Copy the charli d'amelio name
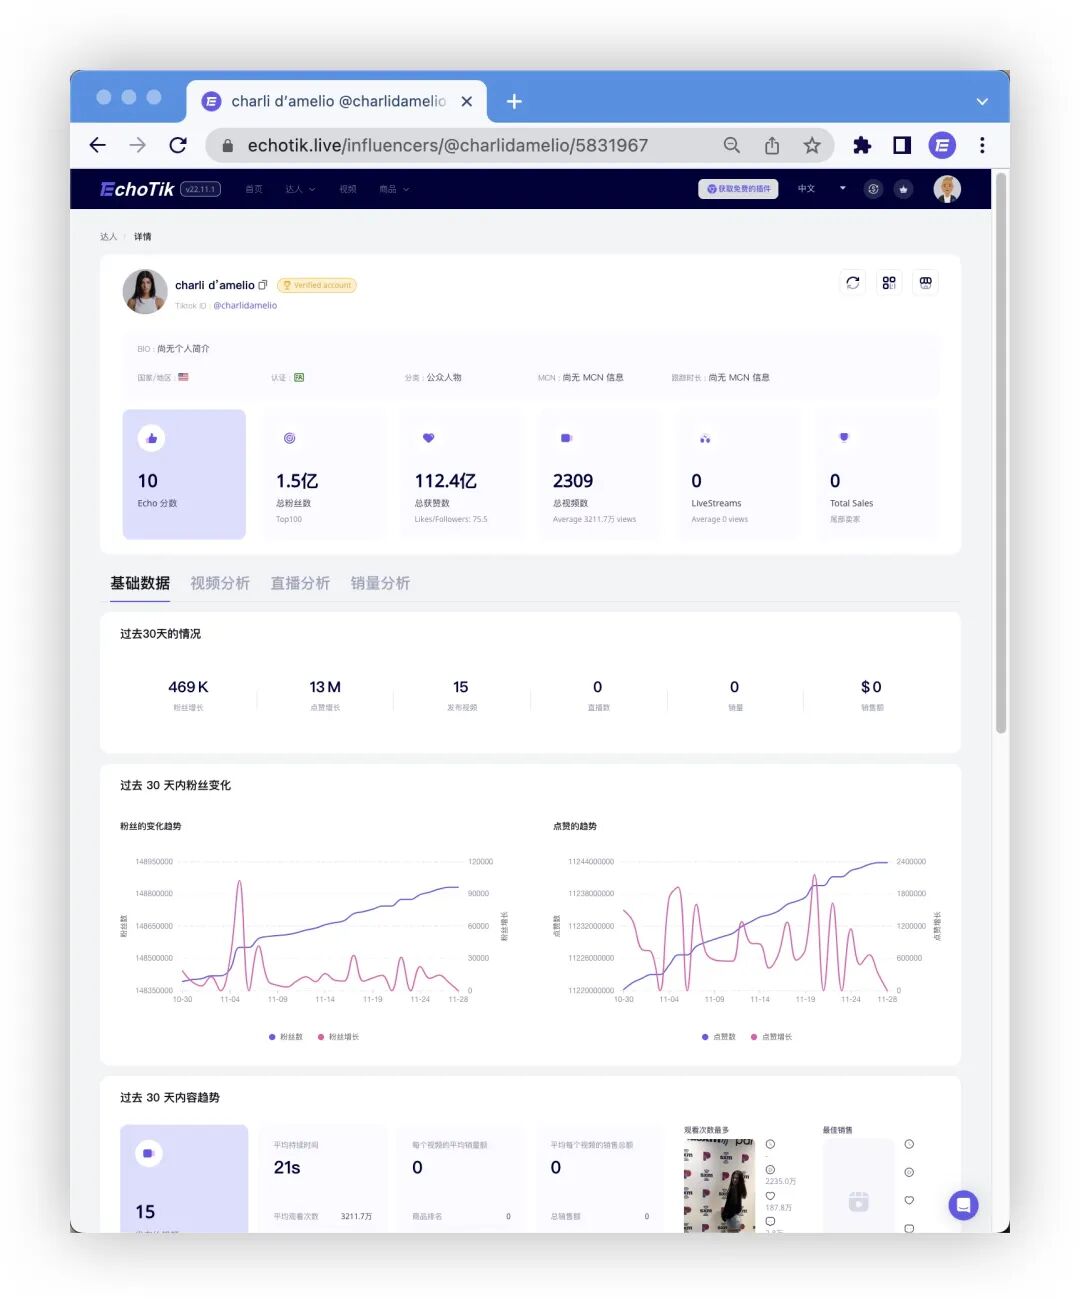1080x1303 pixels. coord(263,285)
